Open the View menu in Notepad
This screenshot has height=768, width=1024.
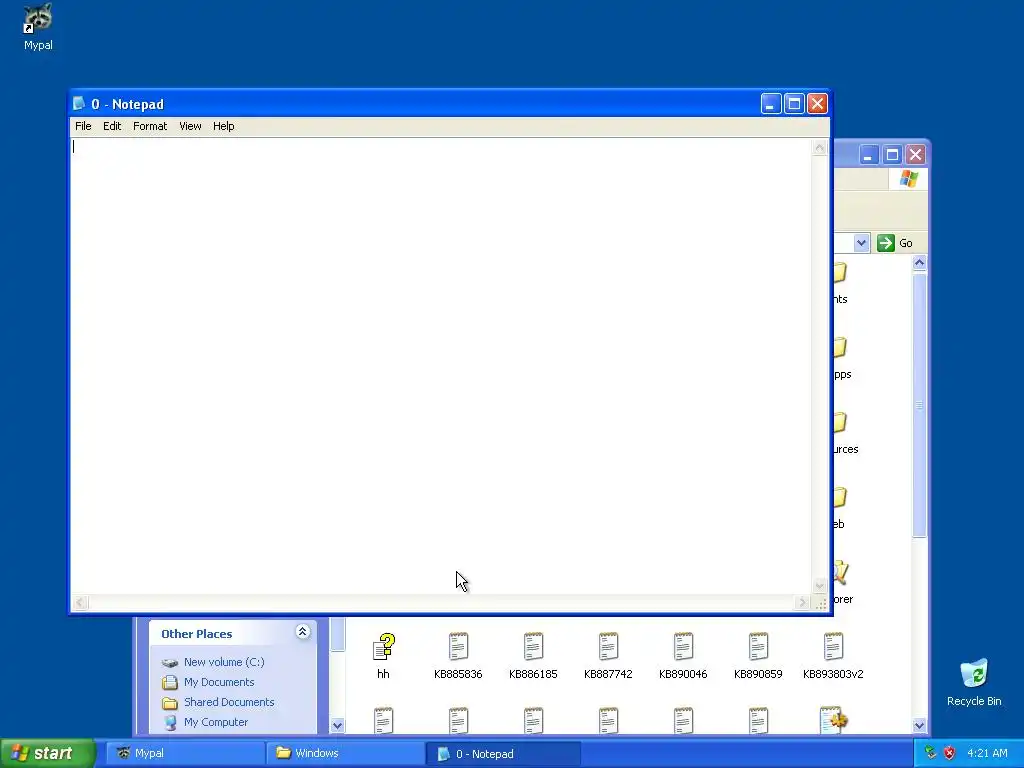point(190,126)
